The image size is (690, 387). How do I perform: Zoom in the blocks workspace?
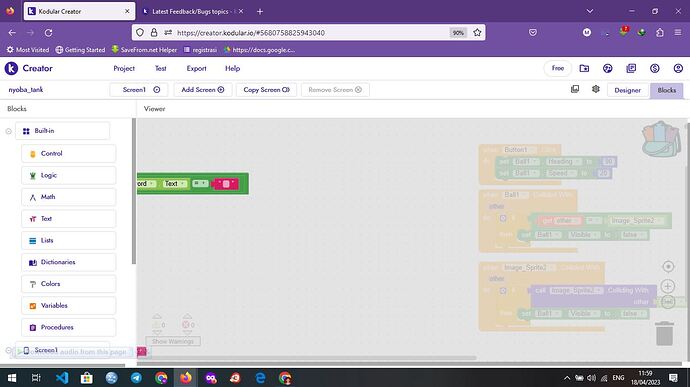[668, 286]
